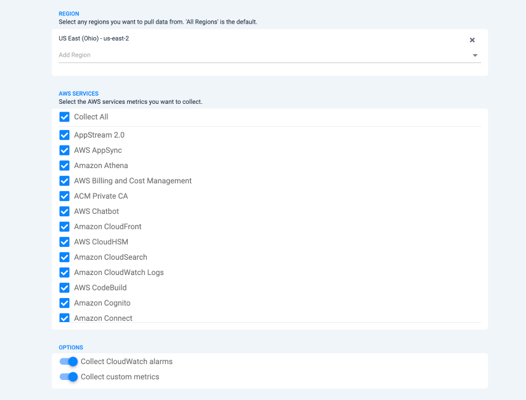Turn off Collect custom metrics switch
Viewport: 526px width, 400px height.
68,377
